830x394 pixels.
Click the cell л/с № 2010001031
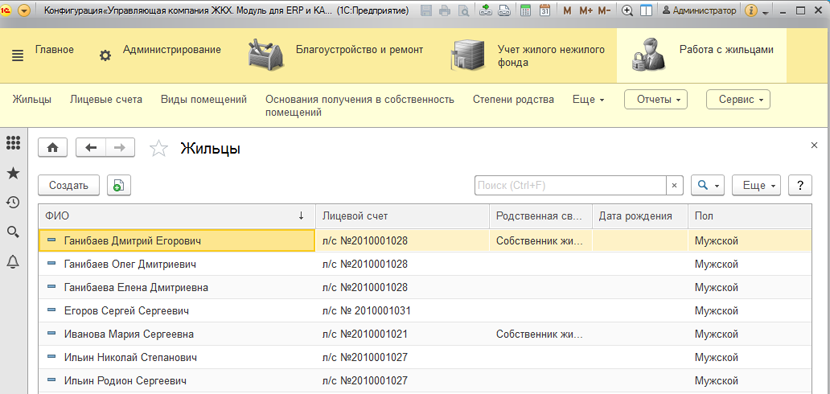(x=402, y=310)
